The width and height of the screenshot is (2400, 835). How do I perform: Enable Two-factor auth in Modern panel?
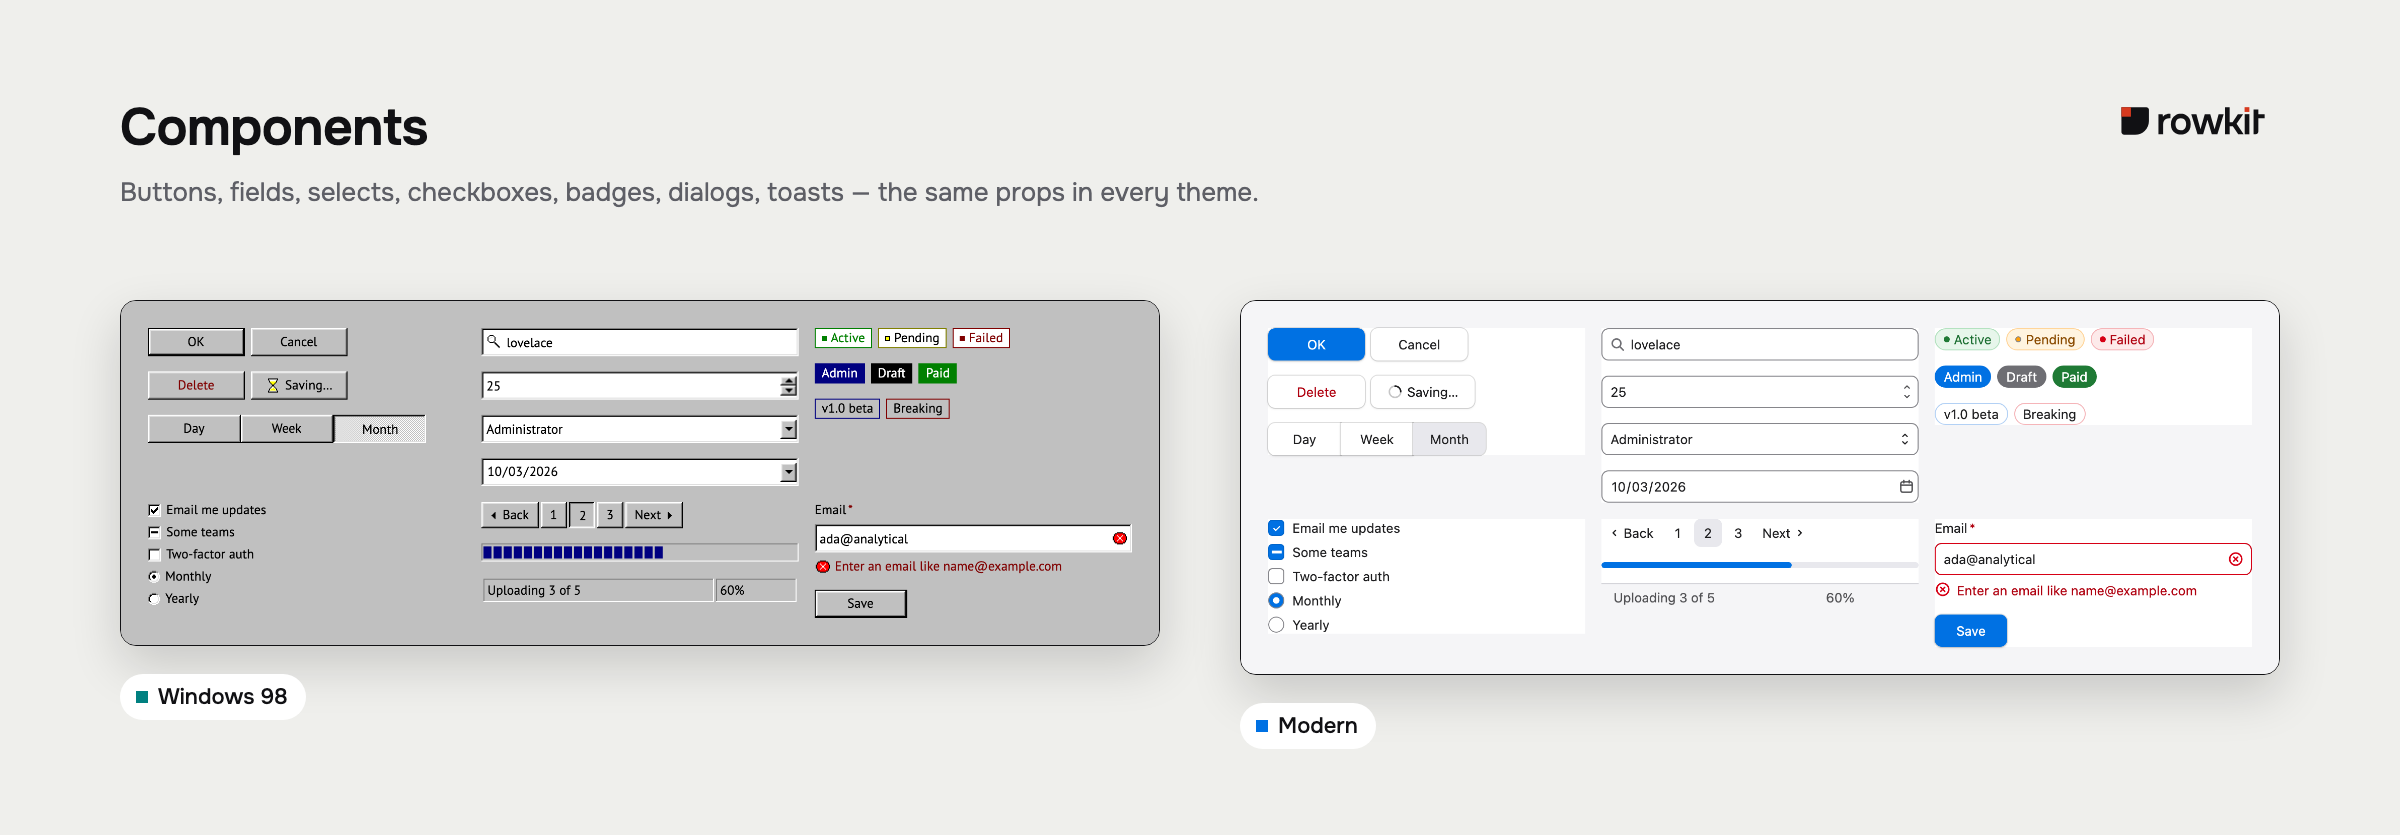1276,576
